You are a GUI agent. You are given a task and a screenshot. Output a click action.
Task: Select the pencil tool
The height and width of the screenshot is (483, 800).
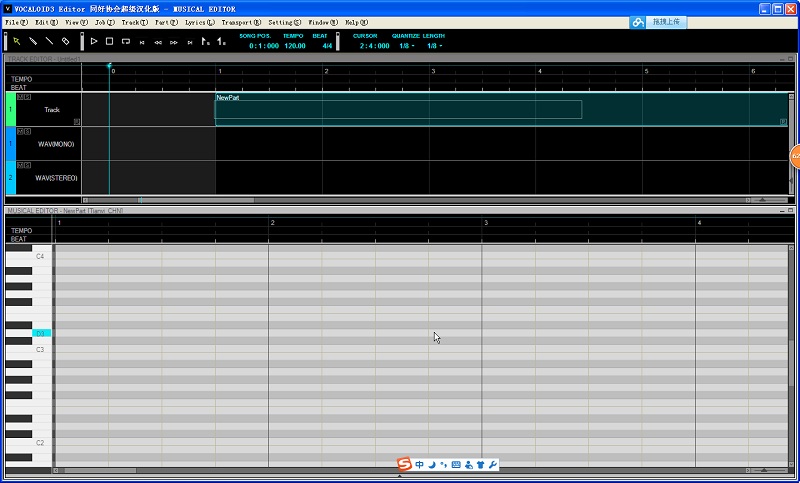tap(33, 41)
